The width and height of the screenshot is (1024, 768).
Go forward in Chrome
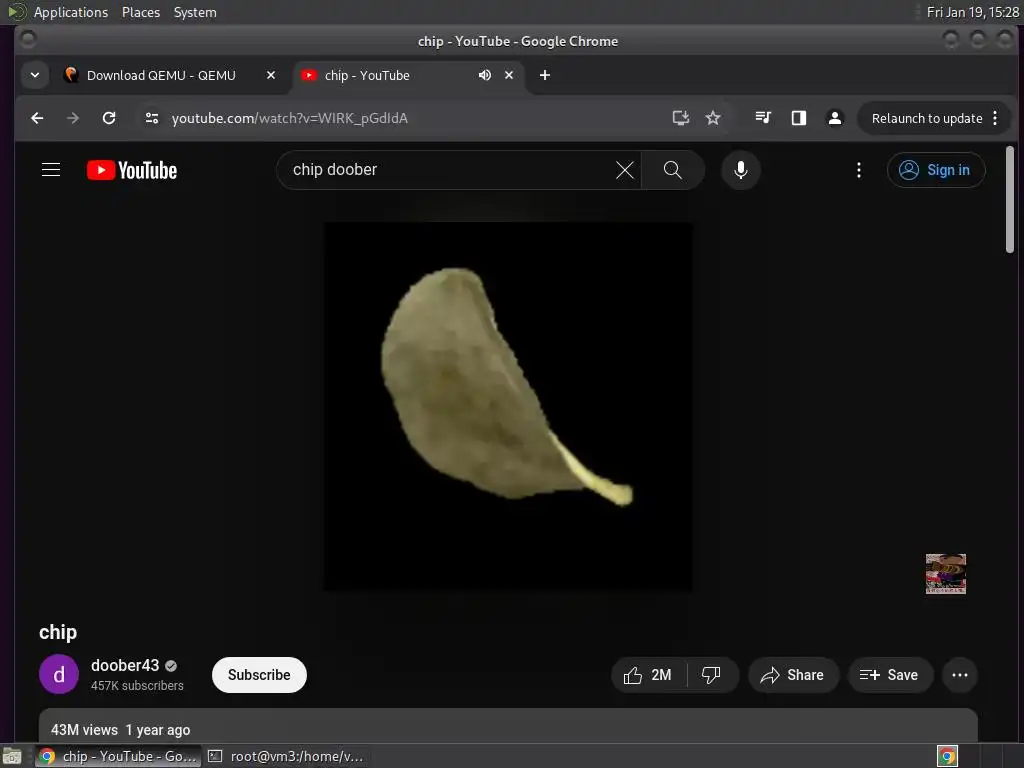[73, 118]
